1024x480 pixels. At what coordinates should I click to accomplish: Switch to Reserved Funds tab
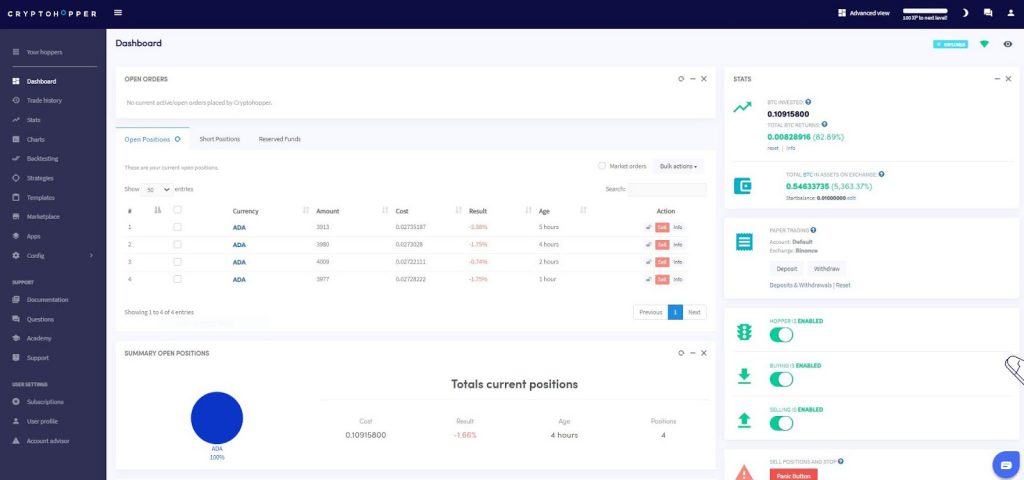pyautogui.click(x=280, y=139)
